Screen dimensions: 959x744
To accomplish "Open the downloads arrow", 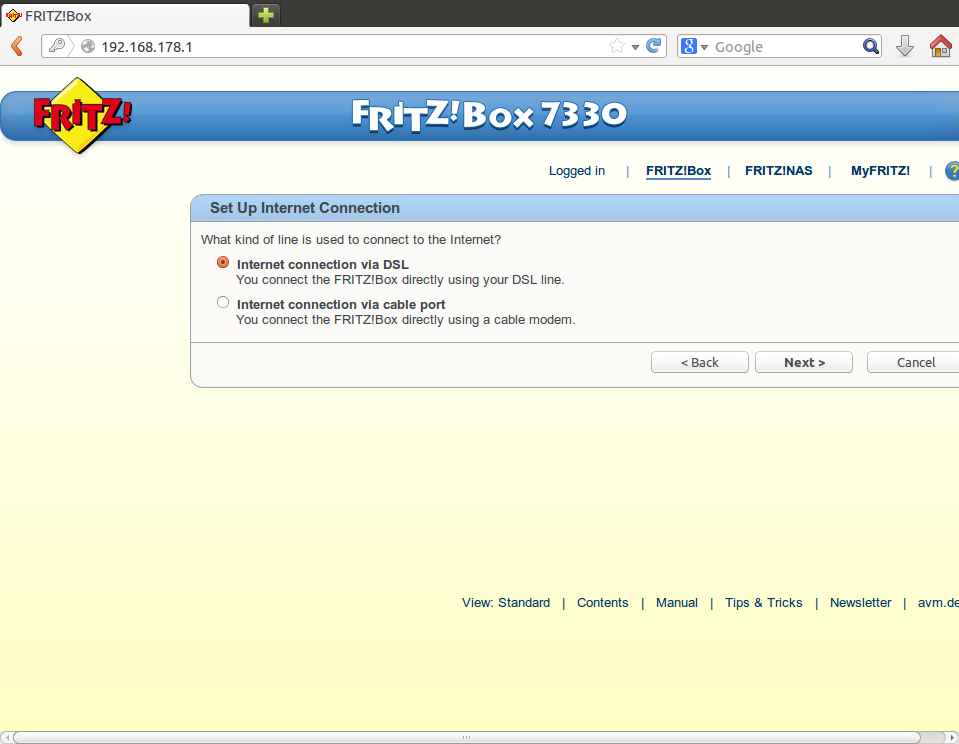I will point(905,46).
